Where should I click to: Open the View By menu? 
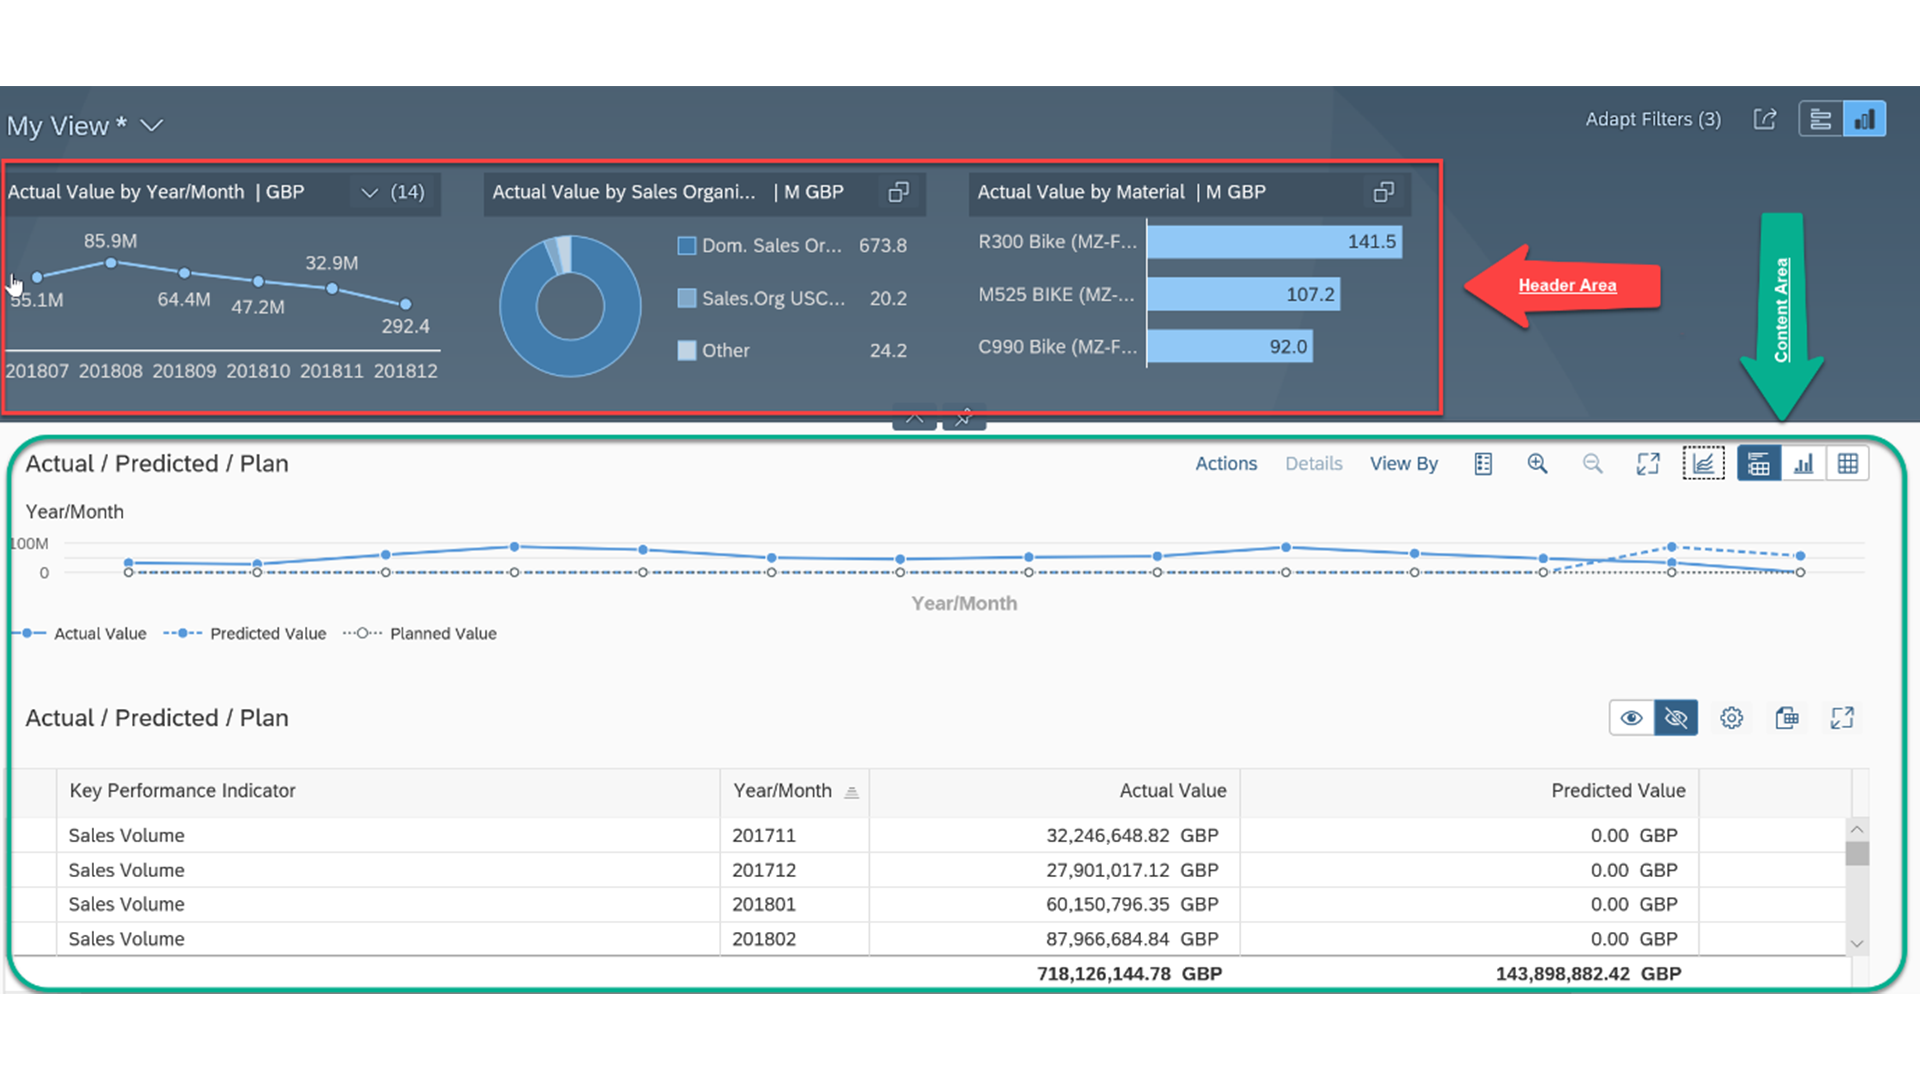coord(1404,464)
